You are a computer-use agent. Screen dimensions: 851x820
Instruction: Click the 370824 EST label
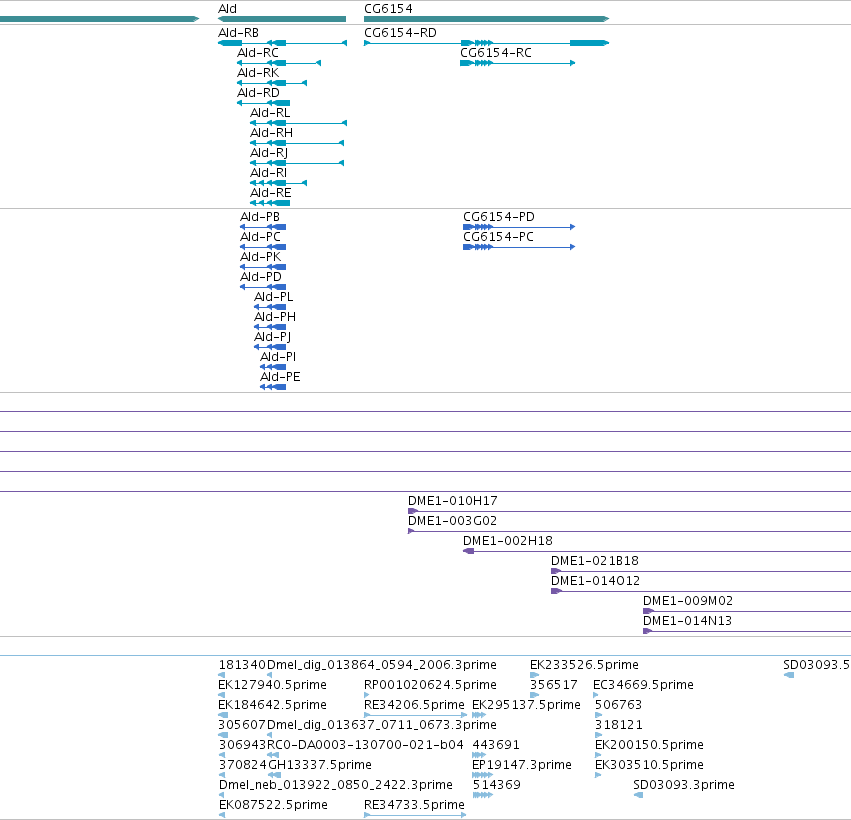[x=243, y=765]
